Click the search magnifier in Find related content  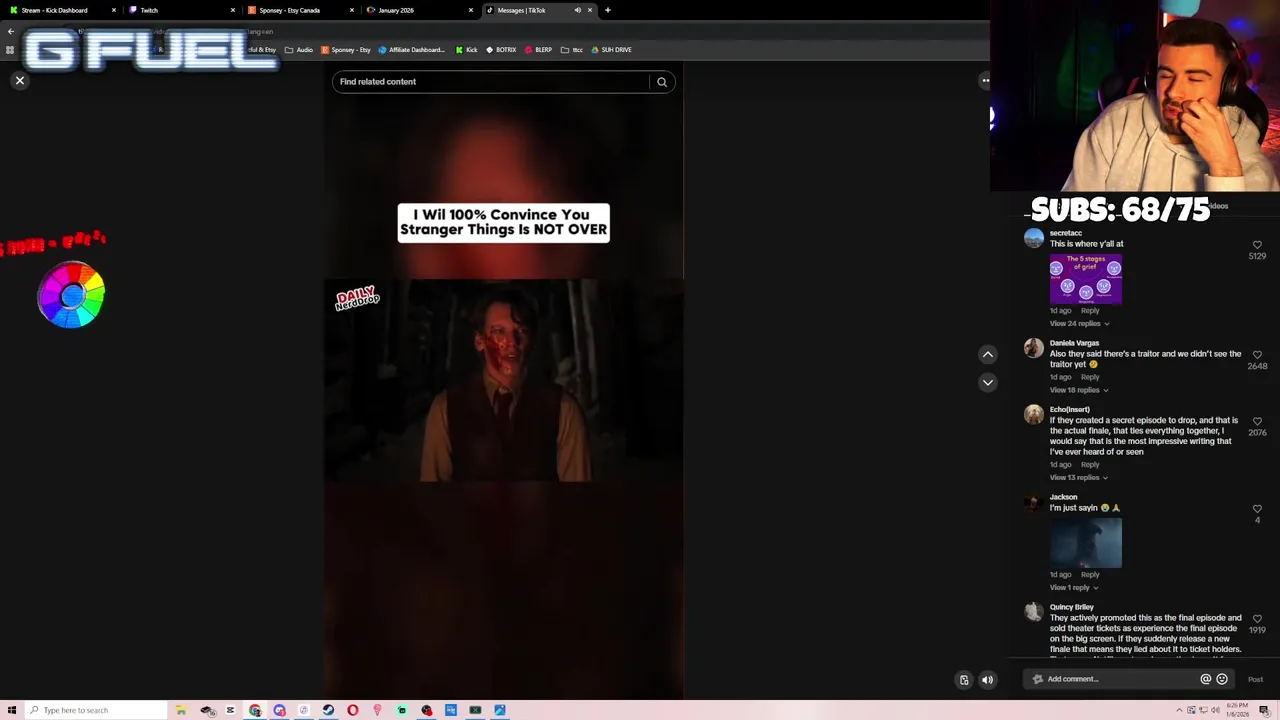tap(661, 82)
